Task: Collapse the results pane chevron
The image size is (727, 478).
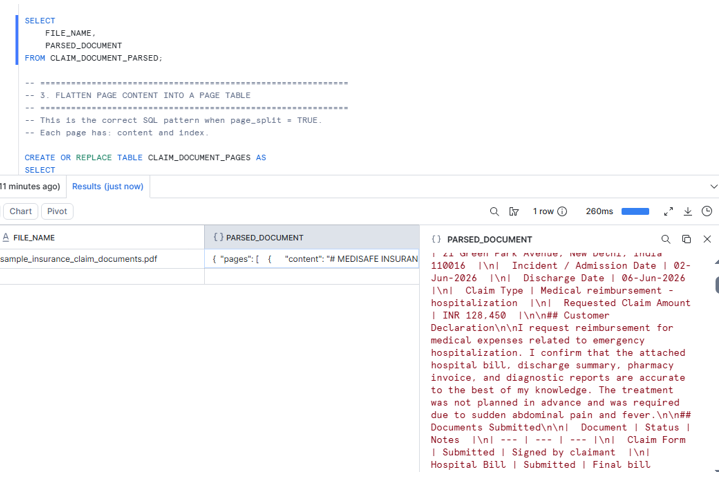Action: (714, 187)
